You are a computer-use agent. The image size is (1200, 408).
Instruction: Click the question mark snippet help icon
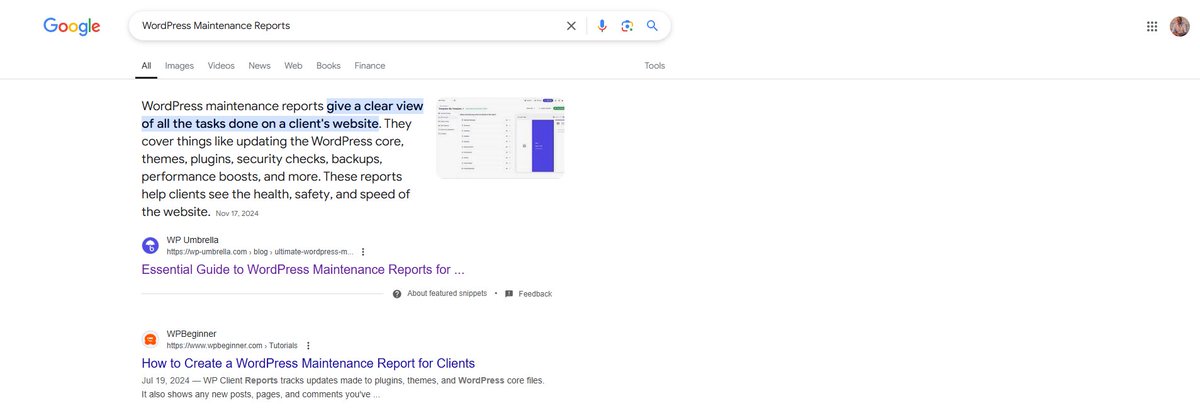[397, 294]
